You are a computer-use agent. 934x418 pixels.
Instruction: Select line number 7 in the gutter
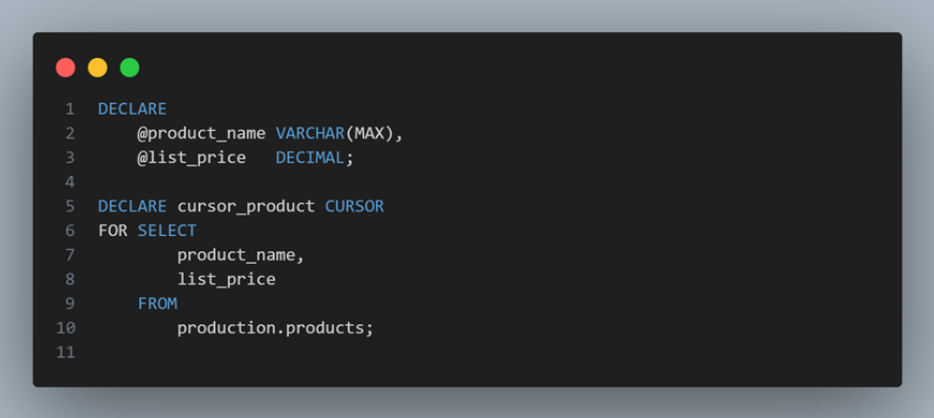[x=70, y=255]
